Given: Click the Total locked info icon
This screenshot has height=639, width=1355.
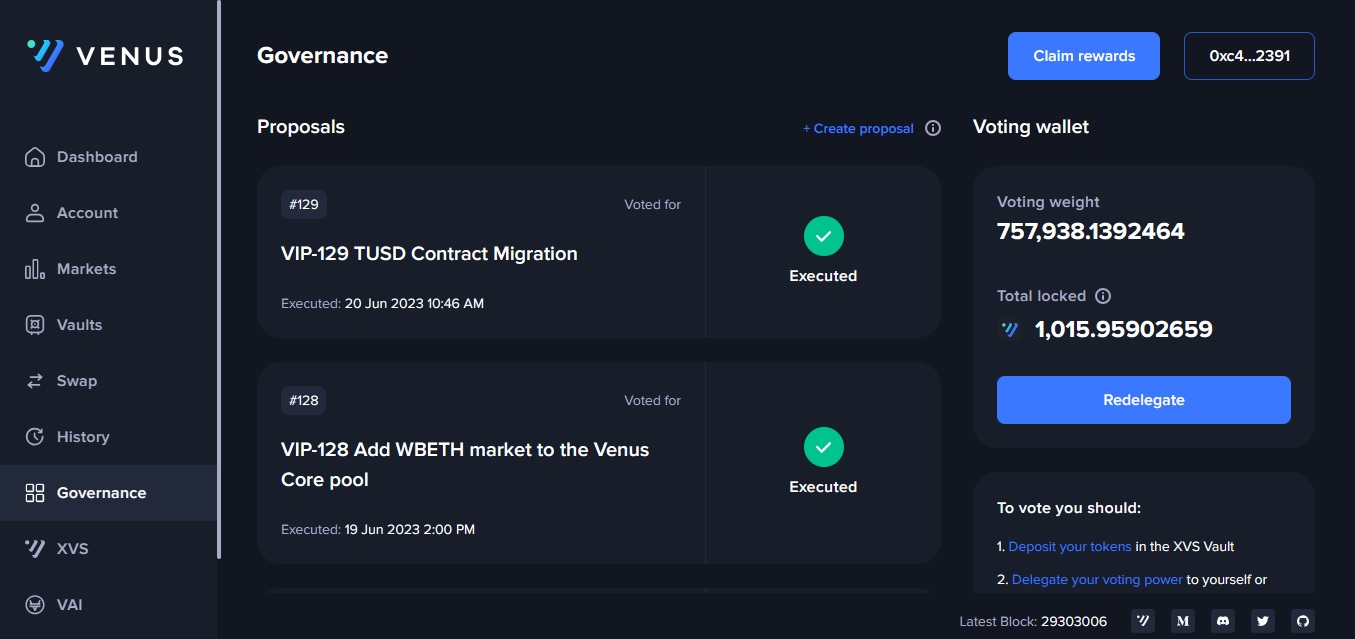Looking at the screenshot, I should pyautogui.click(x=1103, y=296).
